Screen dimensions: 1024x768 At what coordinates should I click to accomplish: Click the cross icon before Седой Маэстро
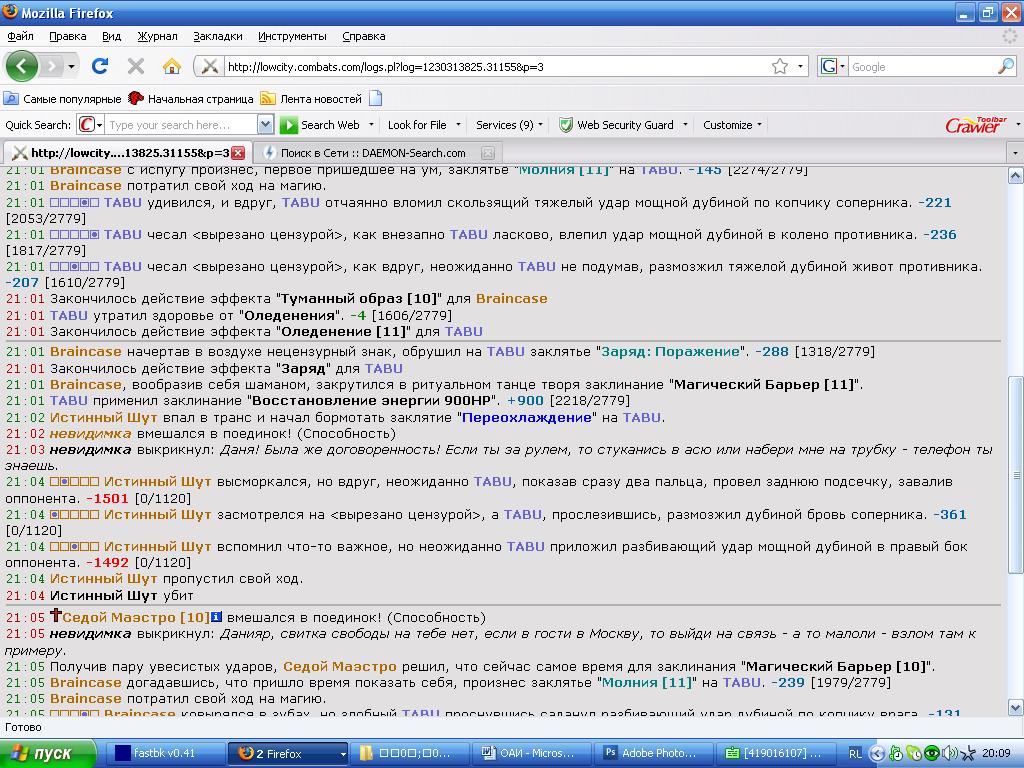tap(56, 615)
